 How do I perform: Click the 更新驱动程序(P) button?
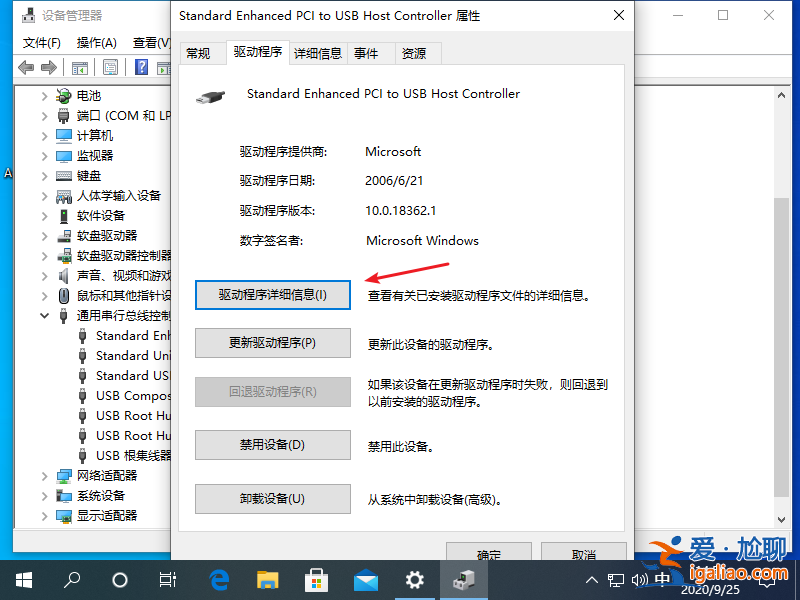click(x=272, y=344)
